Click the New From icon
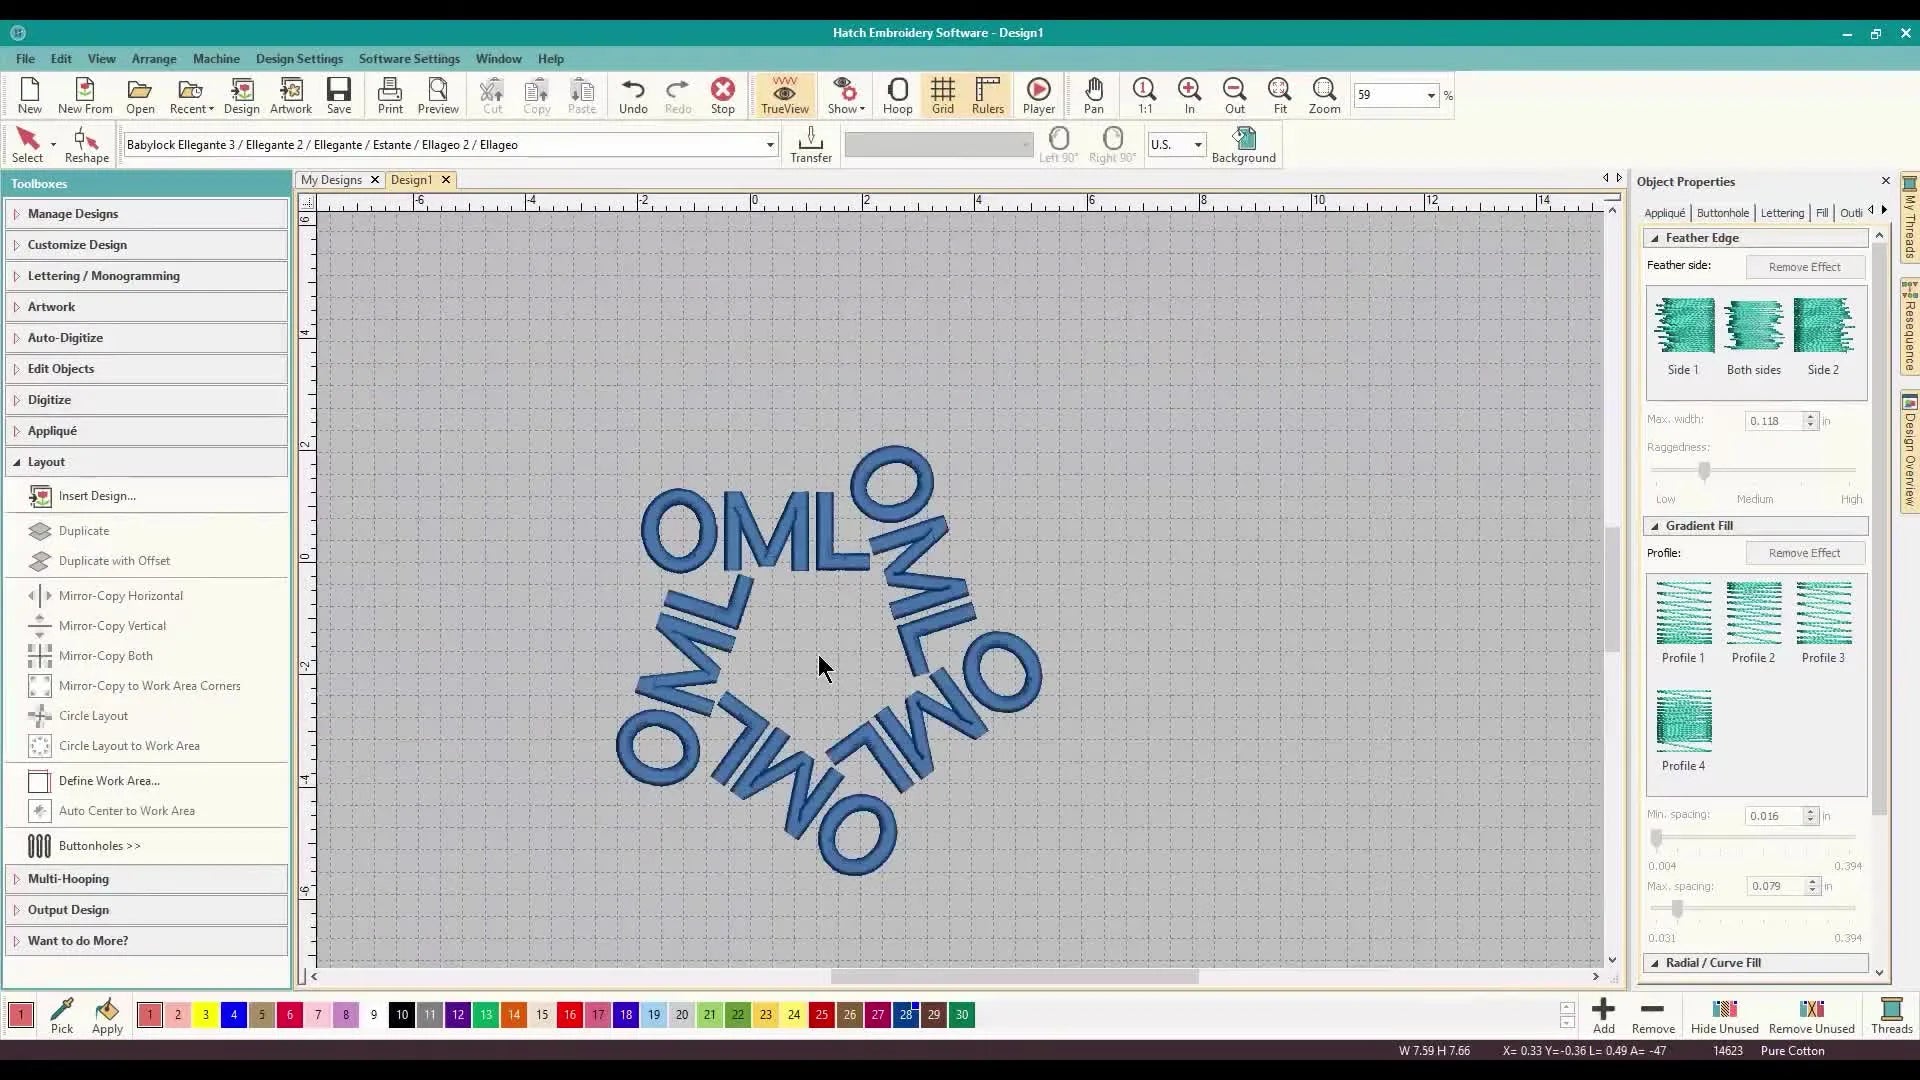This screenshot has height=1080, width=1920. 85,96
